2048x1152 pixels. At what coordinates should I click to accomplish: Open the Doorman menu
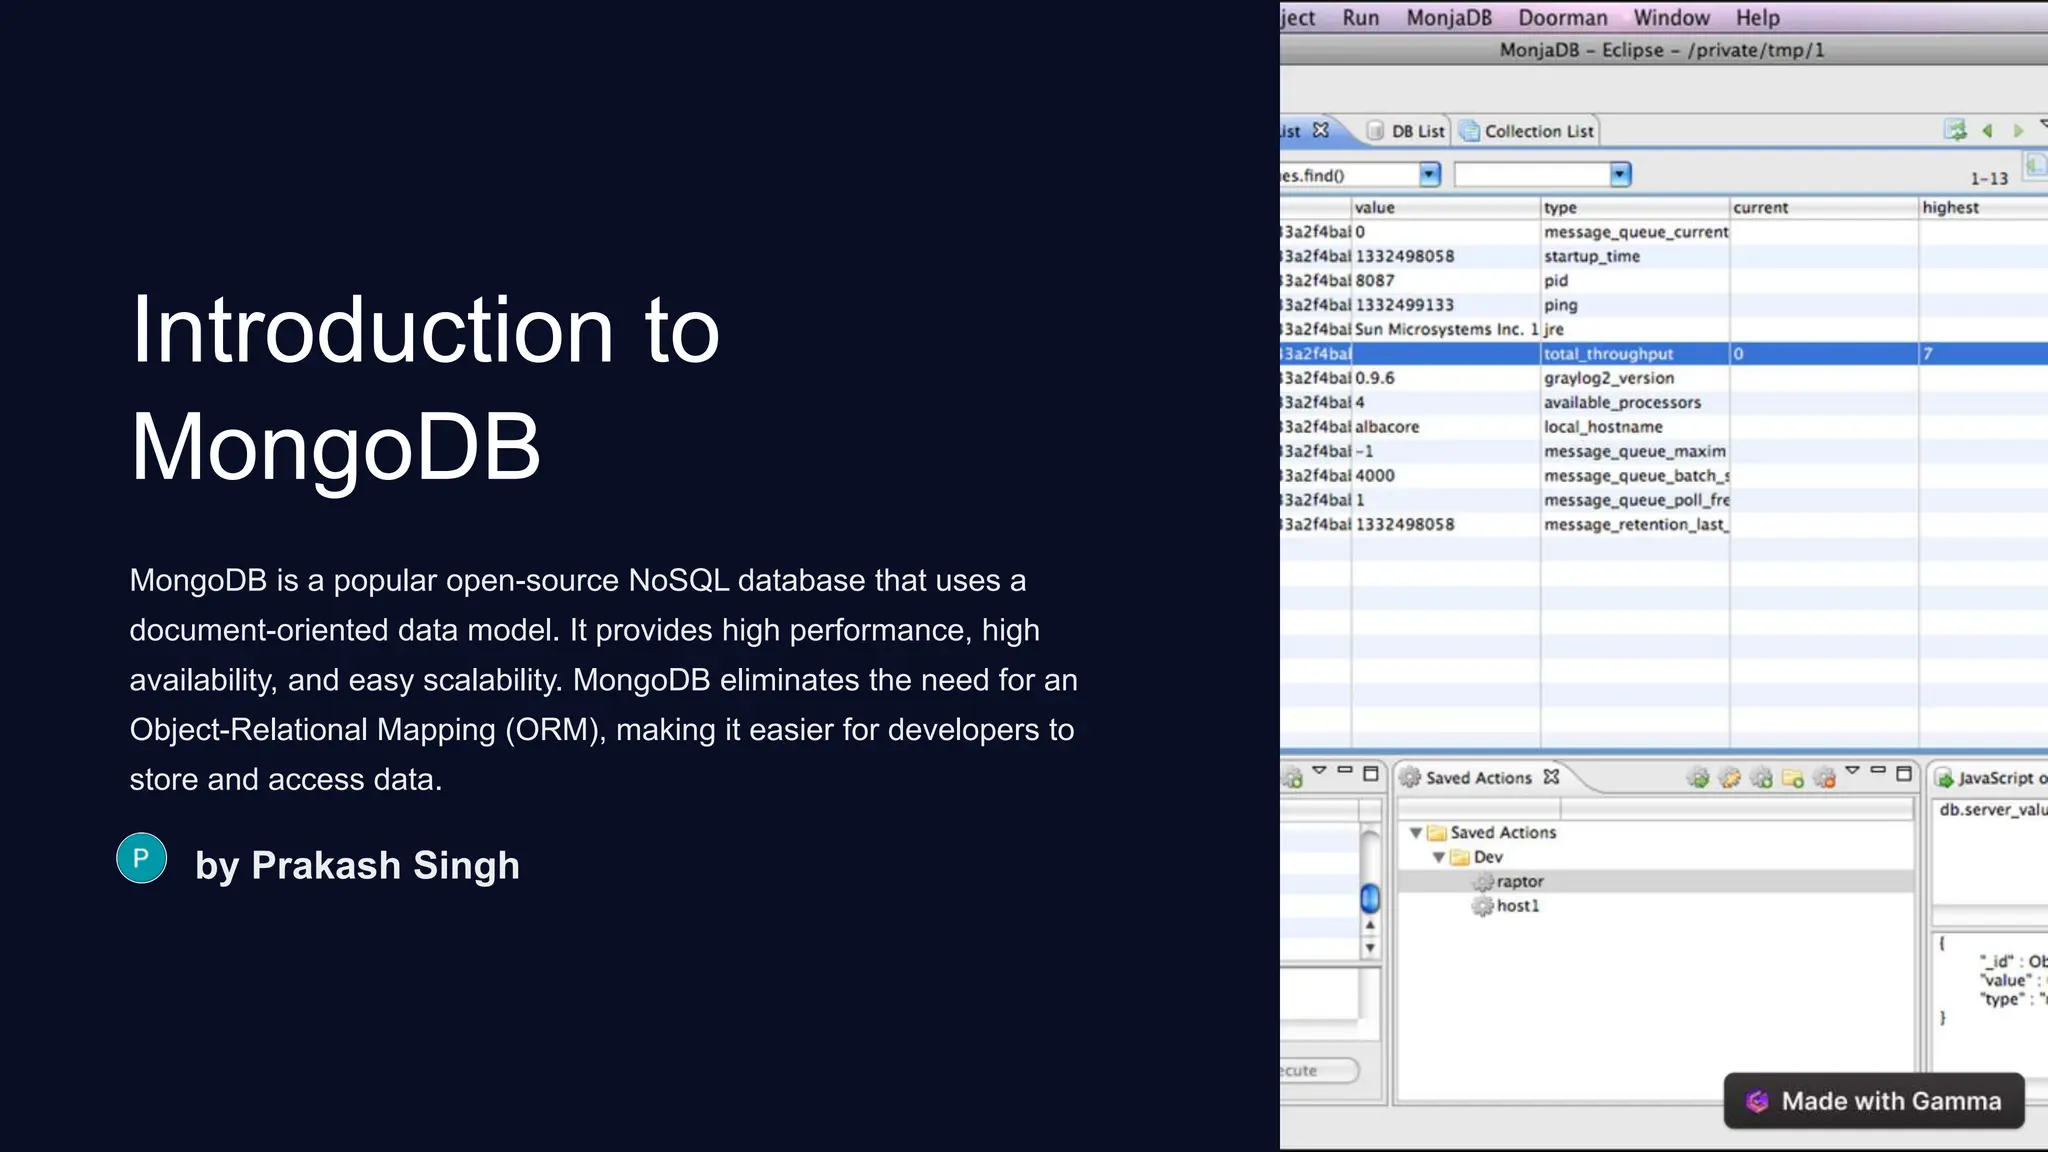pos(1563,18)
